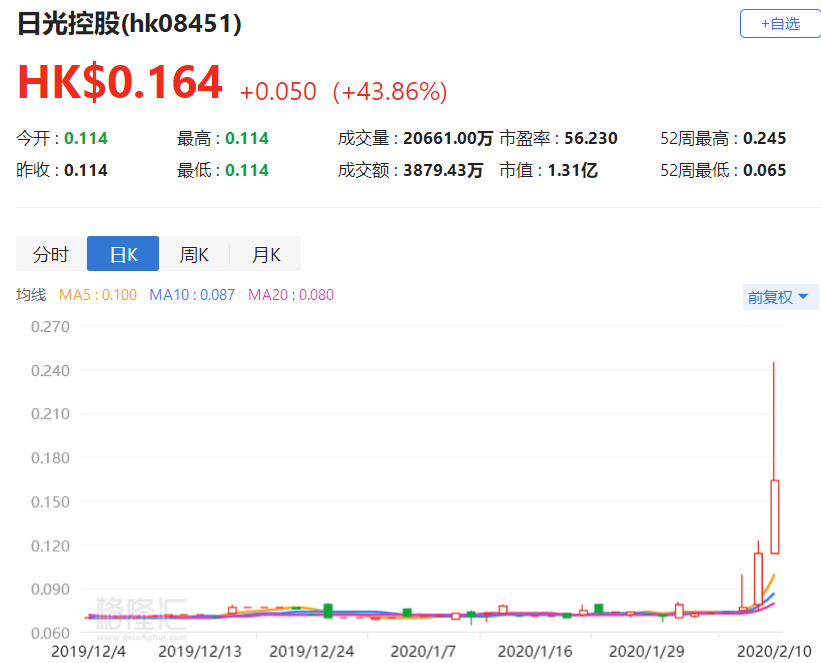The width and height of the screenshot is (821, 663).
Task: Click the 成交额 value 3879.43万
Action: tap(443, 170)
